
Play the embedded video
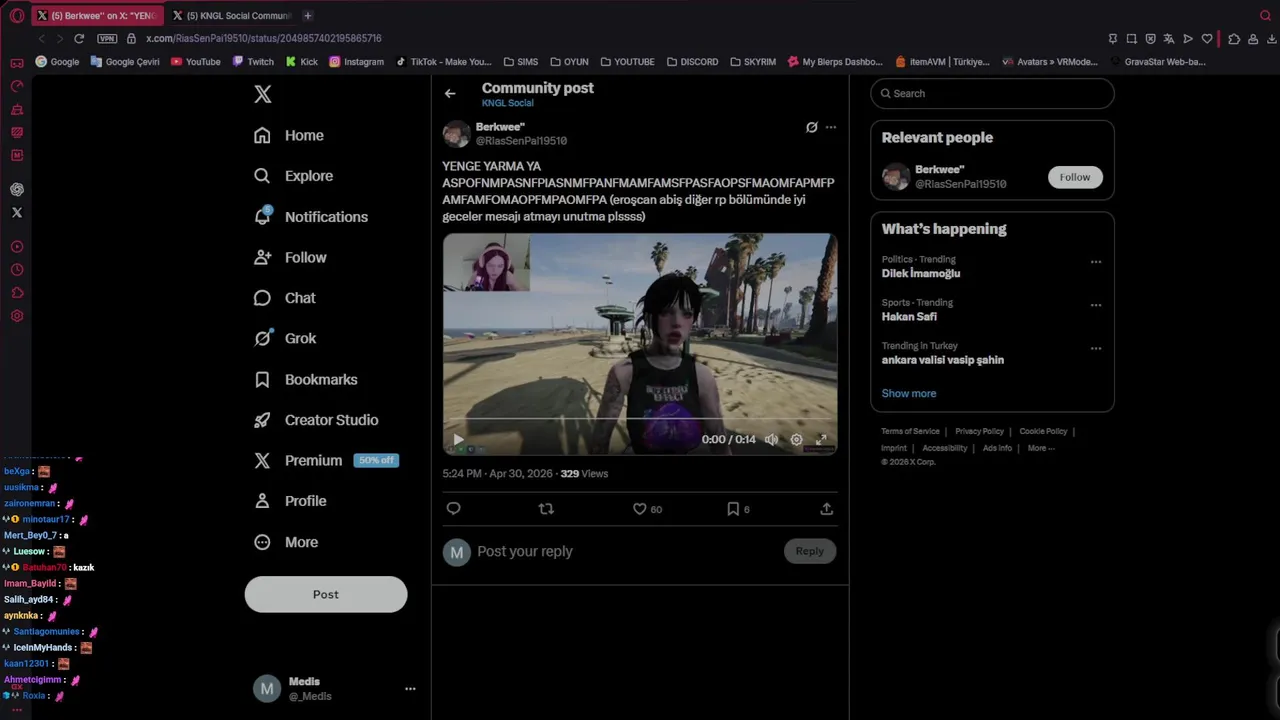point(458,439)
